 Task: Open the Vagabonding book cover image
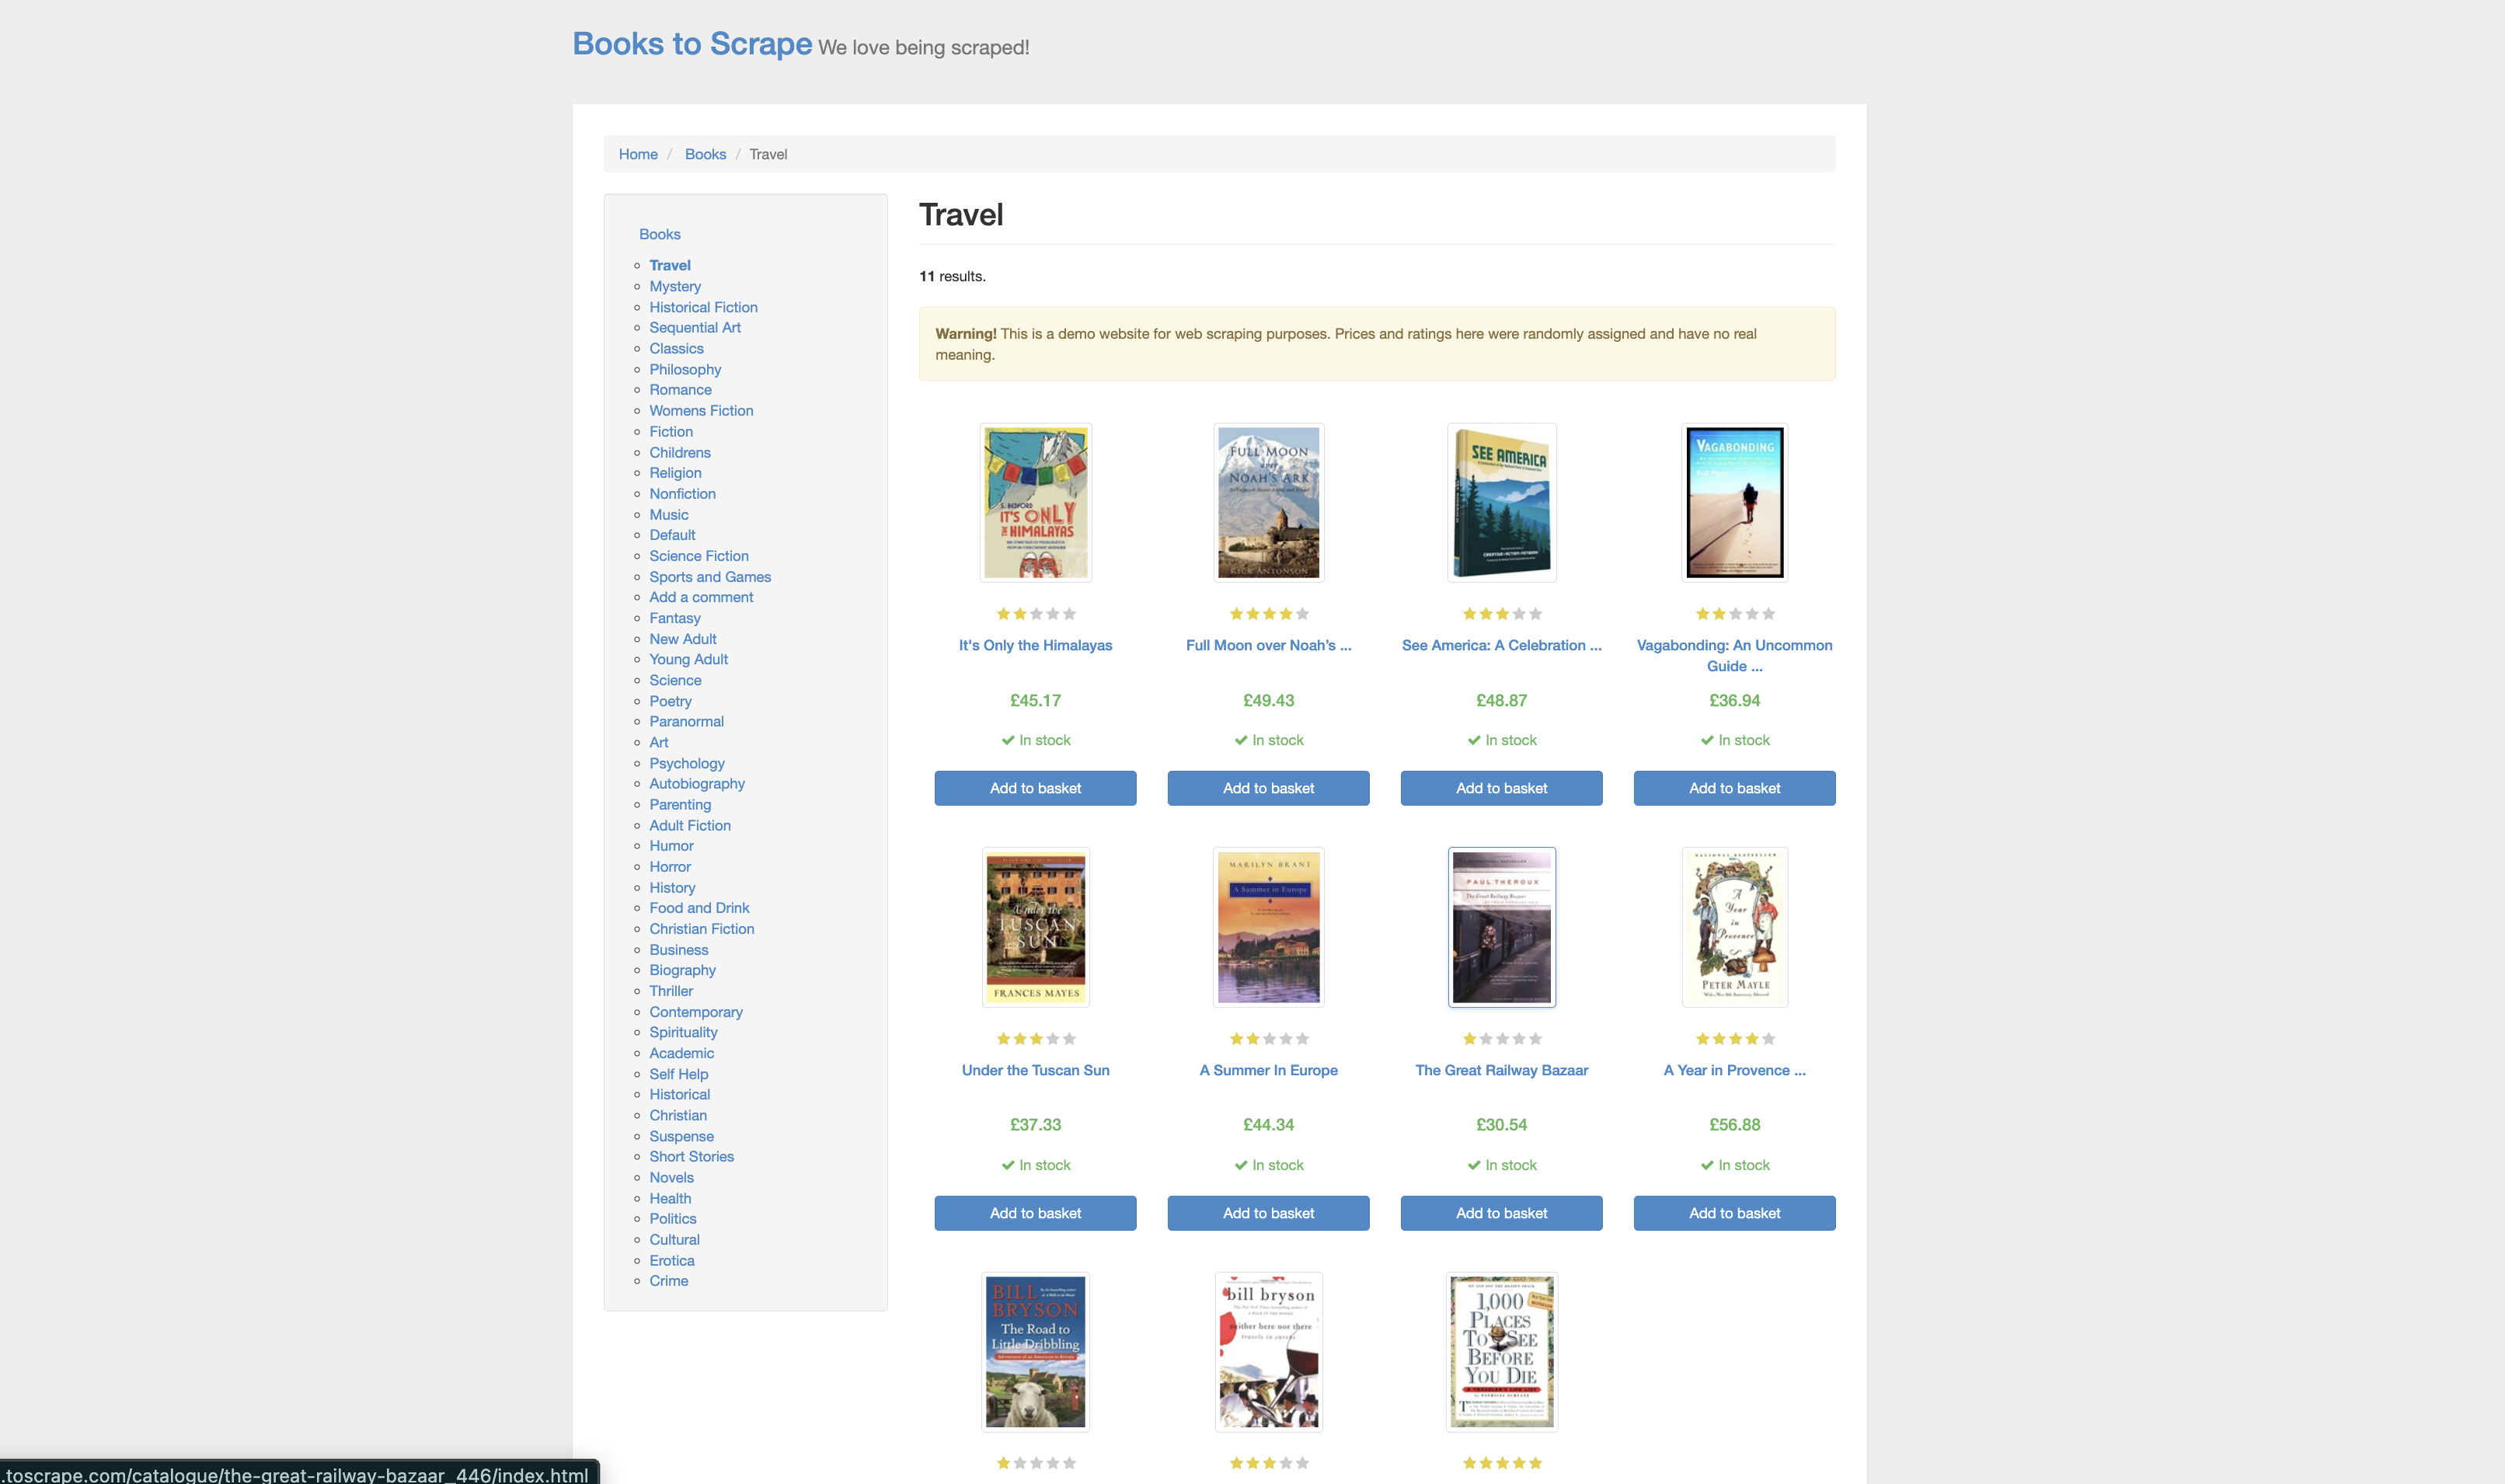click(x=1734, y=502)
